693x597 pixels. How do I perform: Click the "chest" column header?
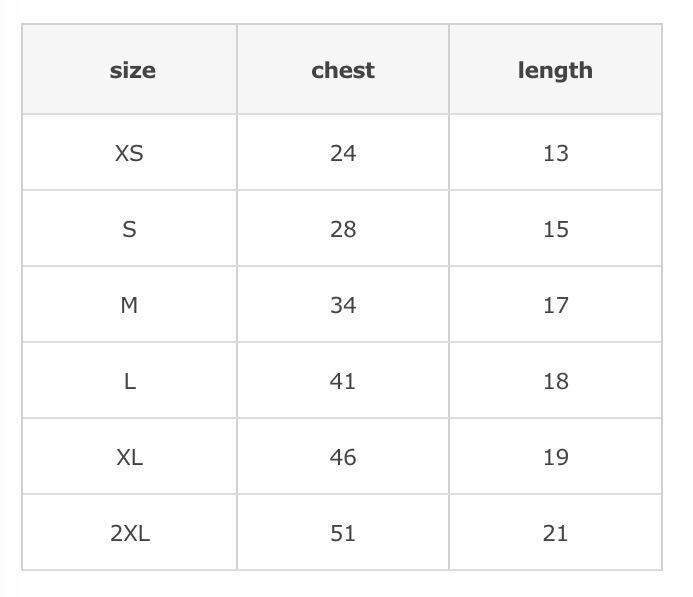click(x=343, y=71)
